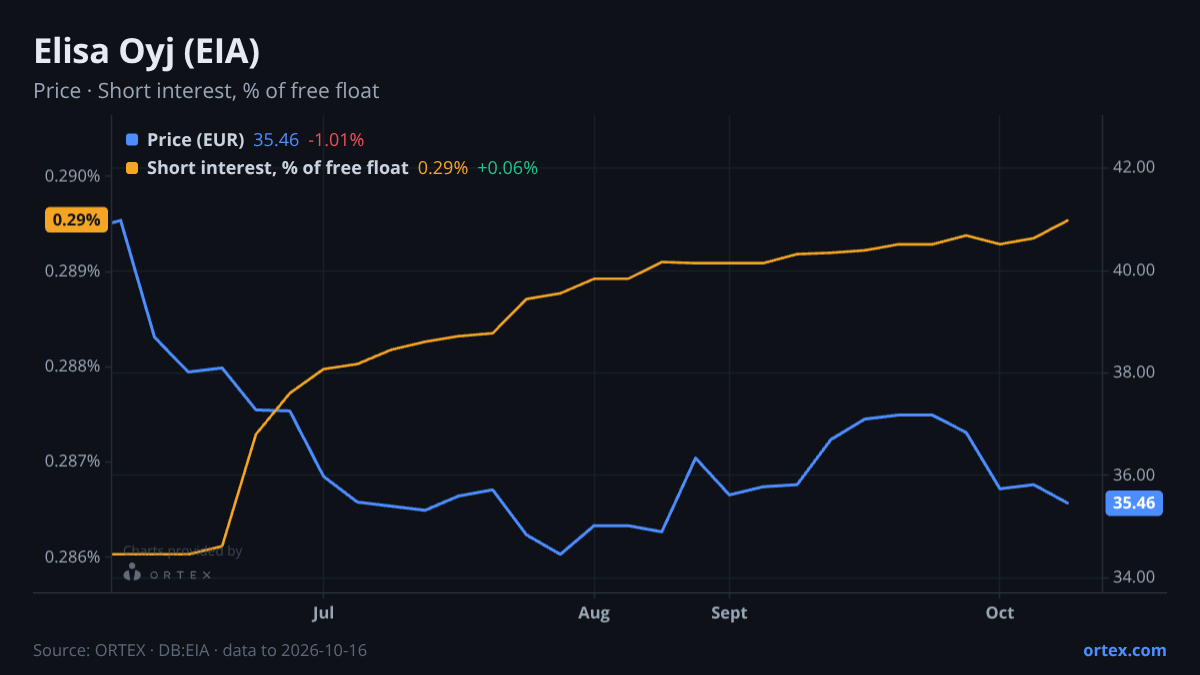The image size is (1200, 675).
Task: Click the Elisa Oyj (EIA) chart title
Action: (x=147, y=52)
